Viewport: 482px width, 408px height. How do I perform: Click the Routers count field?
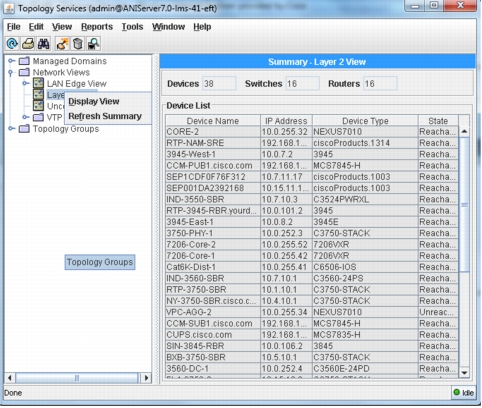point(380,83)
